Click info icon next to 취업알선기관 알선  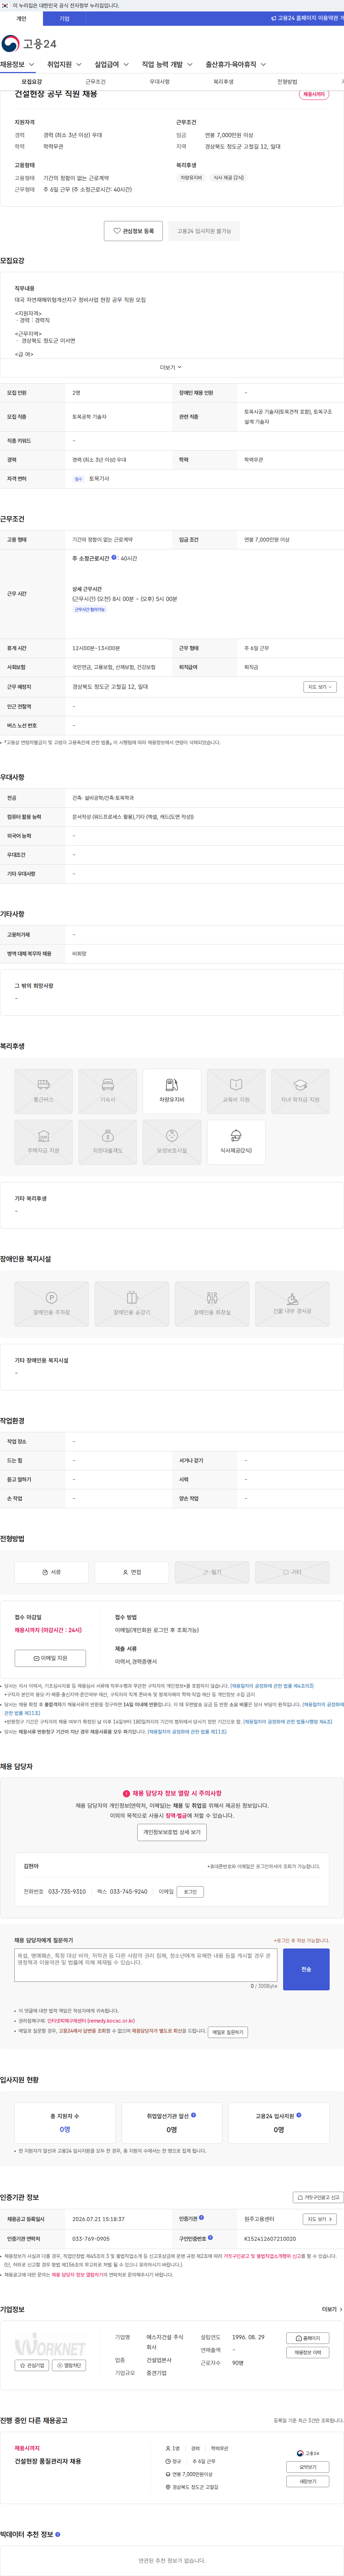pyautogui.click(x=193, y=2115)
